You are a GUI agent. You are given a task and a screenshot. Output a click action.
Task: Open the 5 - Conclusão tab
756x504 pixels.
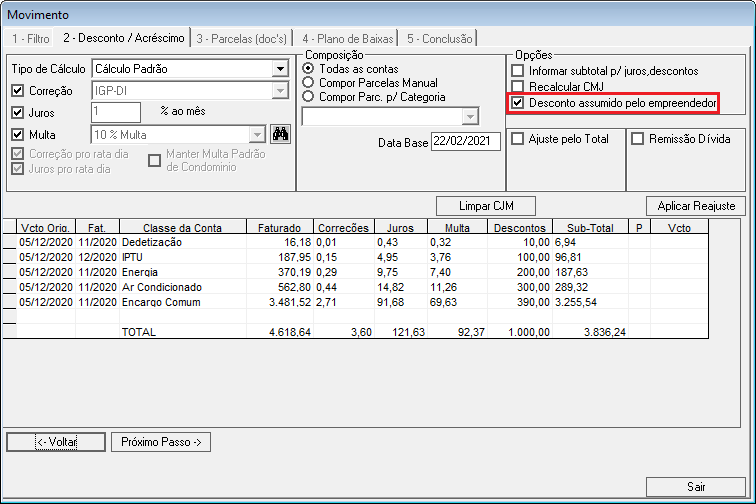439,39
